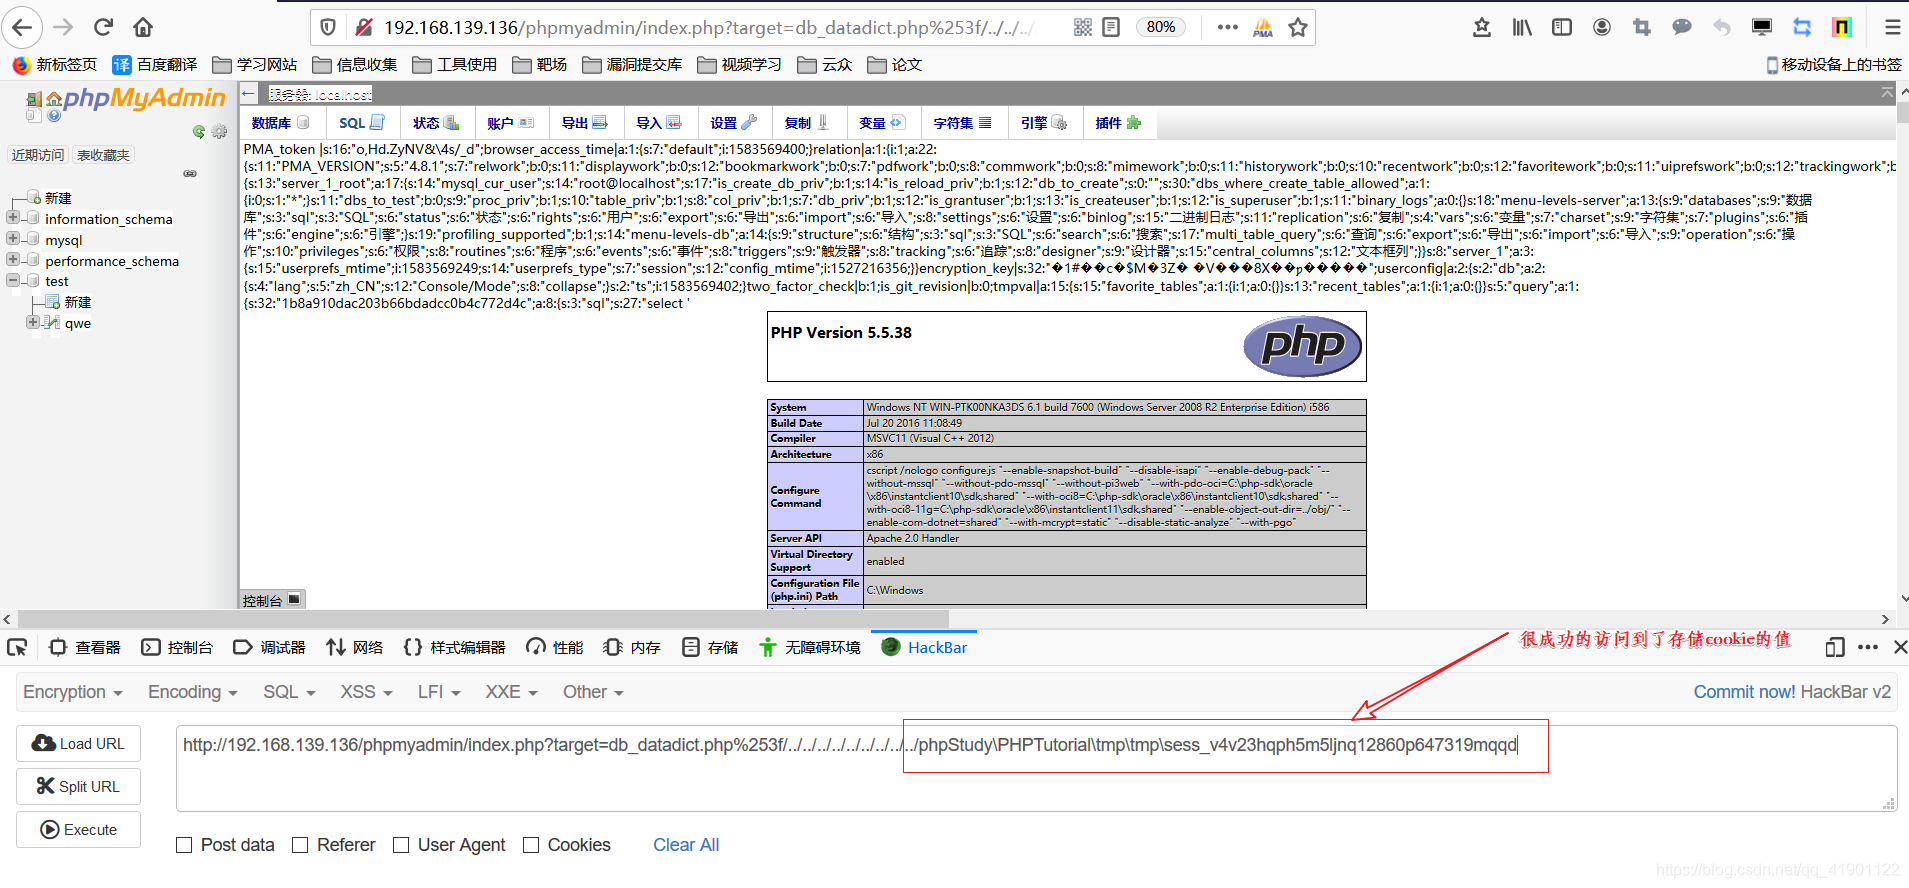Click the screenshot crop extension icon

1642,27
